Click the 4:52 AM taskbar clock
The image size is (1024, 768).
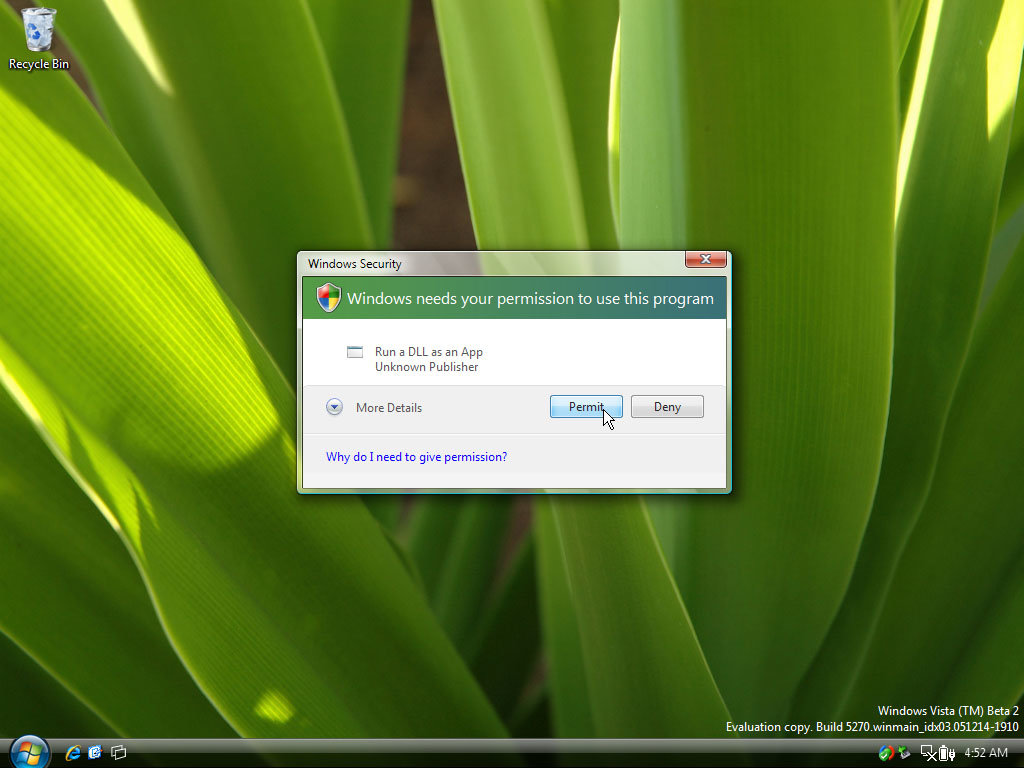tap(985, 753)
